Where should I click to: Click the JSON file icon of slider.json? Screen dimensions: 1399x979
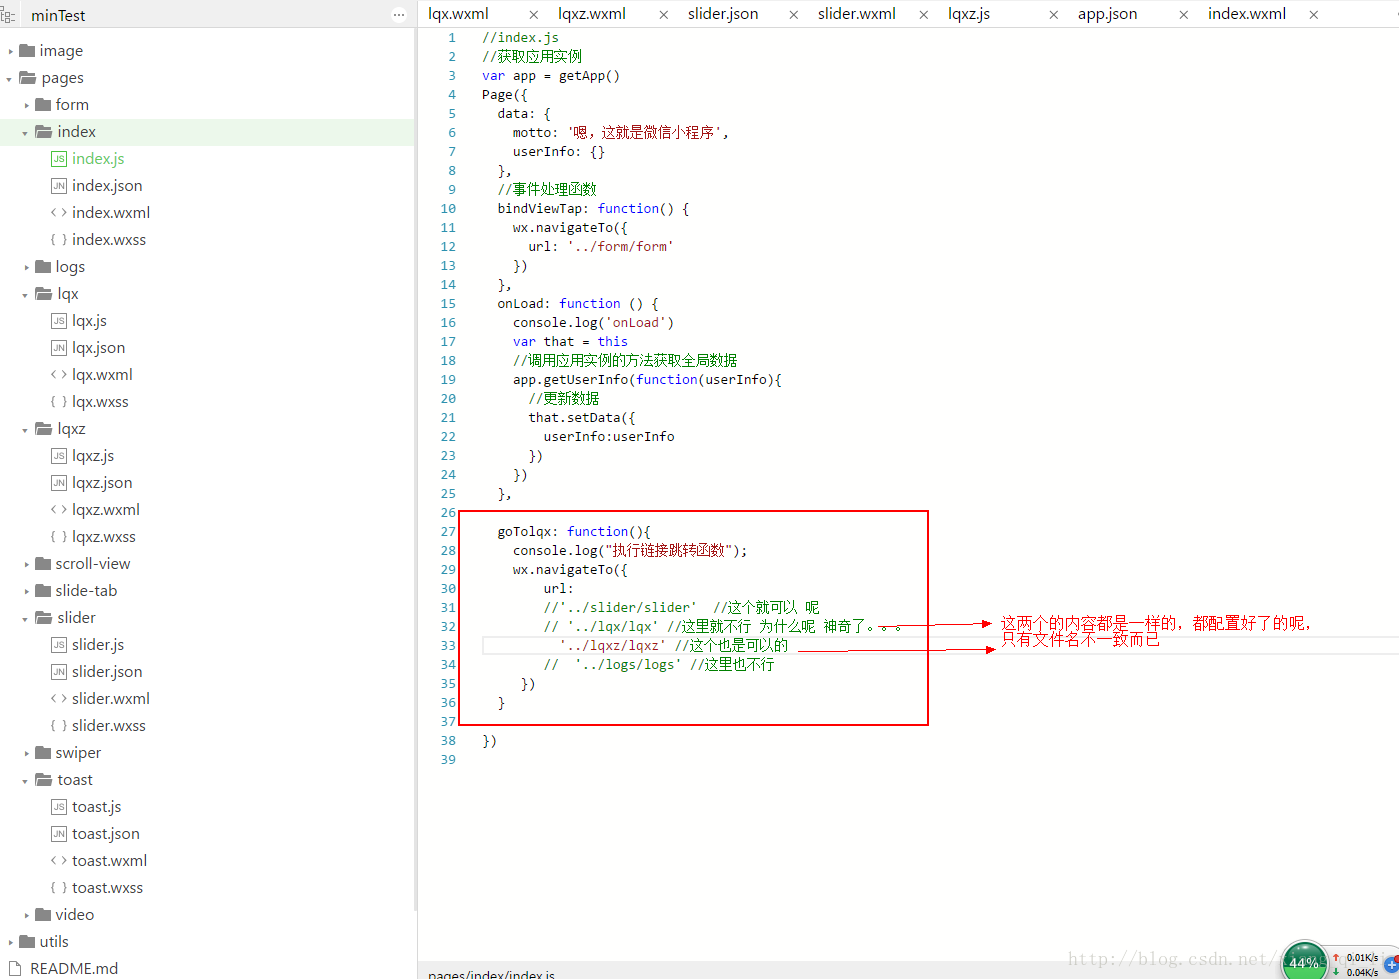[x=59, y=672]
